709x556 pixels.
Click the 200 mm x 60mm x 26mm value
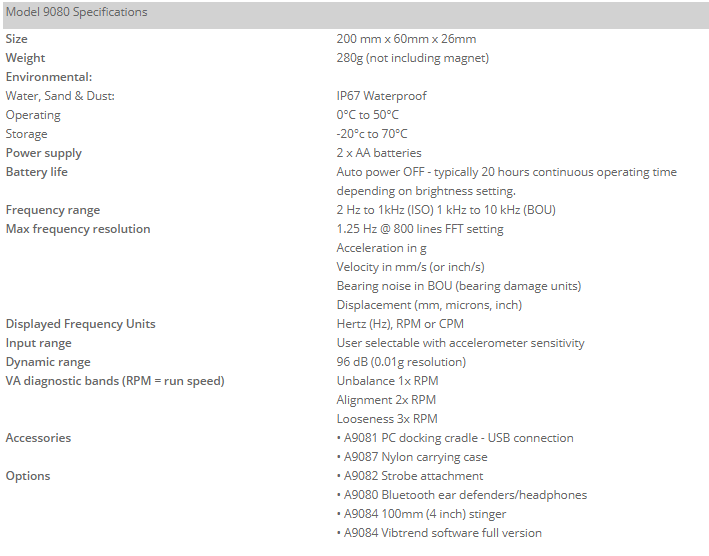pyautogui.click(x=406, y=39)
